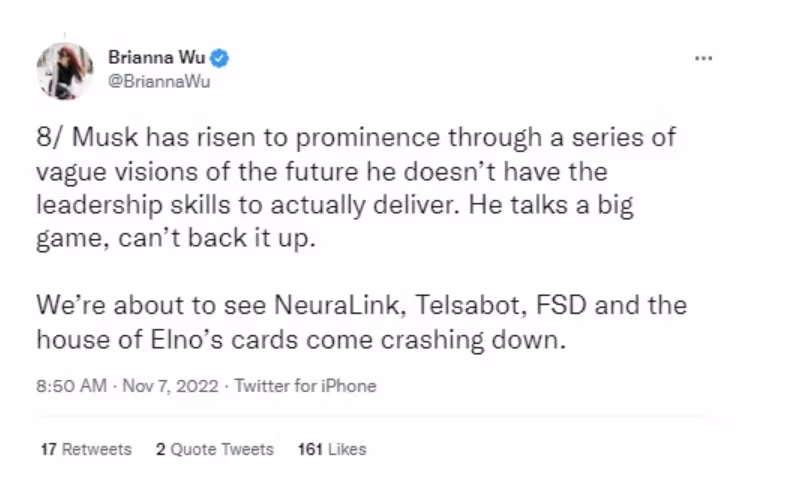Click the @BriannaWu handle
The image size is (800, 483).
(158, 82)
